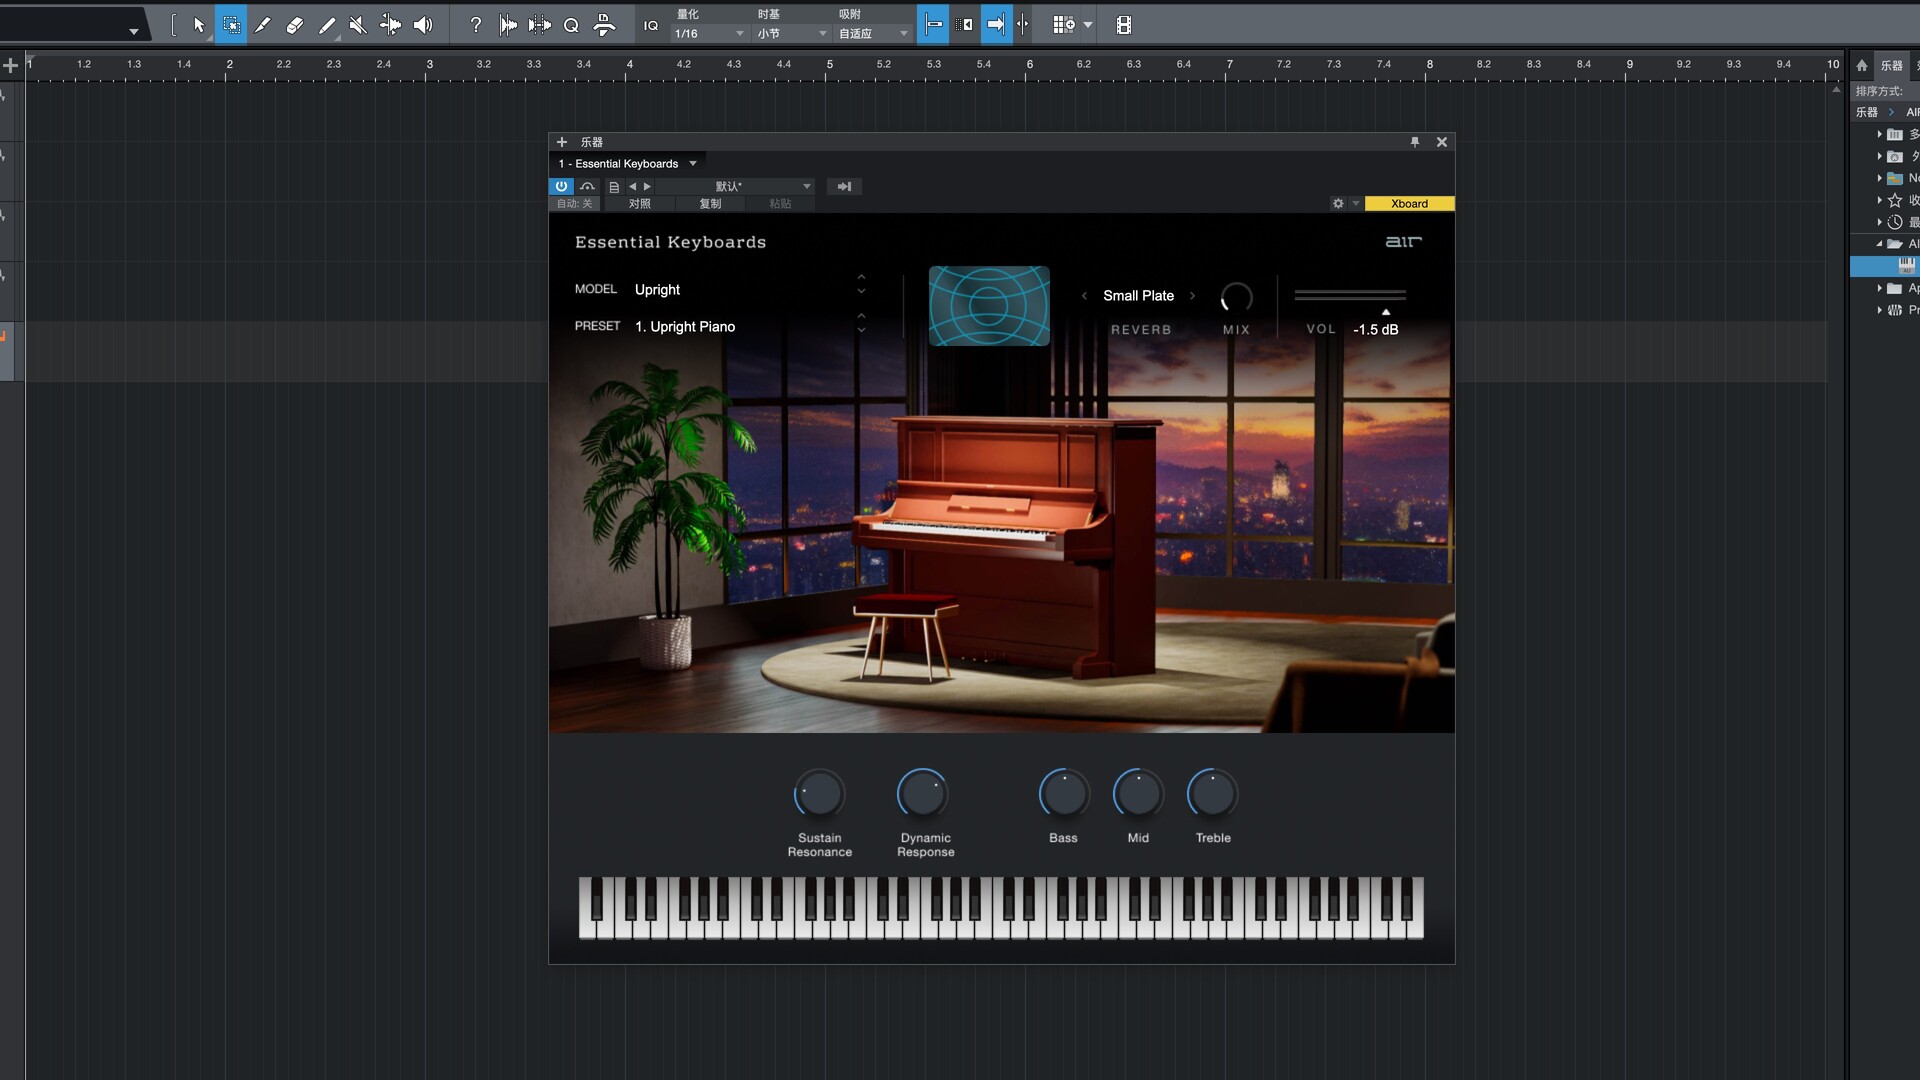
Task: Select the Eraser tool
Action: pyautogui.click(x=295, y=25)
